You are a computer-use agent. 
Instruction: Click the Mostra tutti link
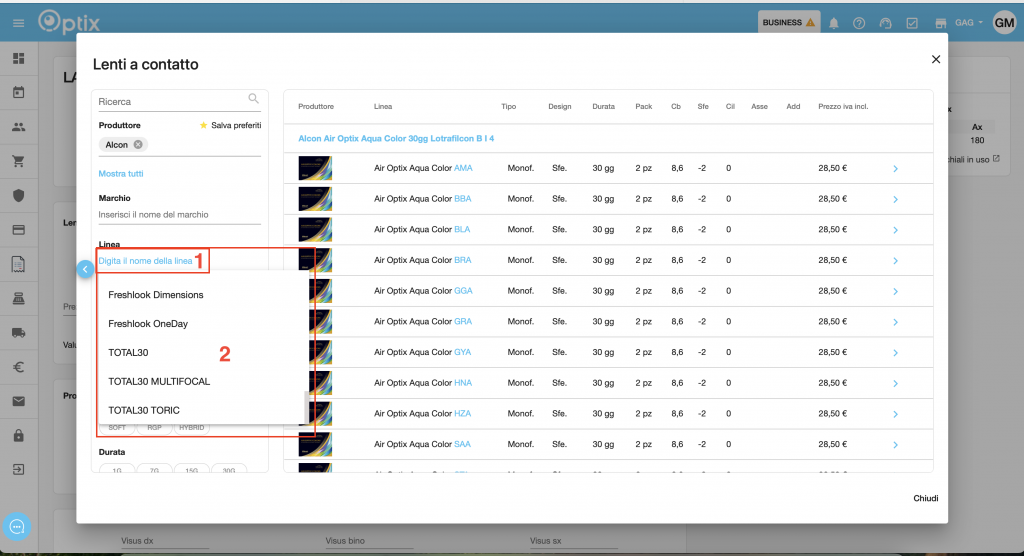[121, 174]
